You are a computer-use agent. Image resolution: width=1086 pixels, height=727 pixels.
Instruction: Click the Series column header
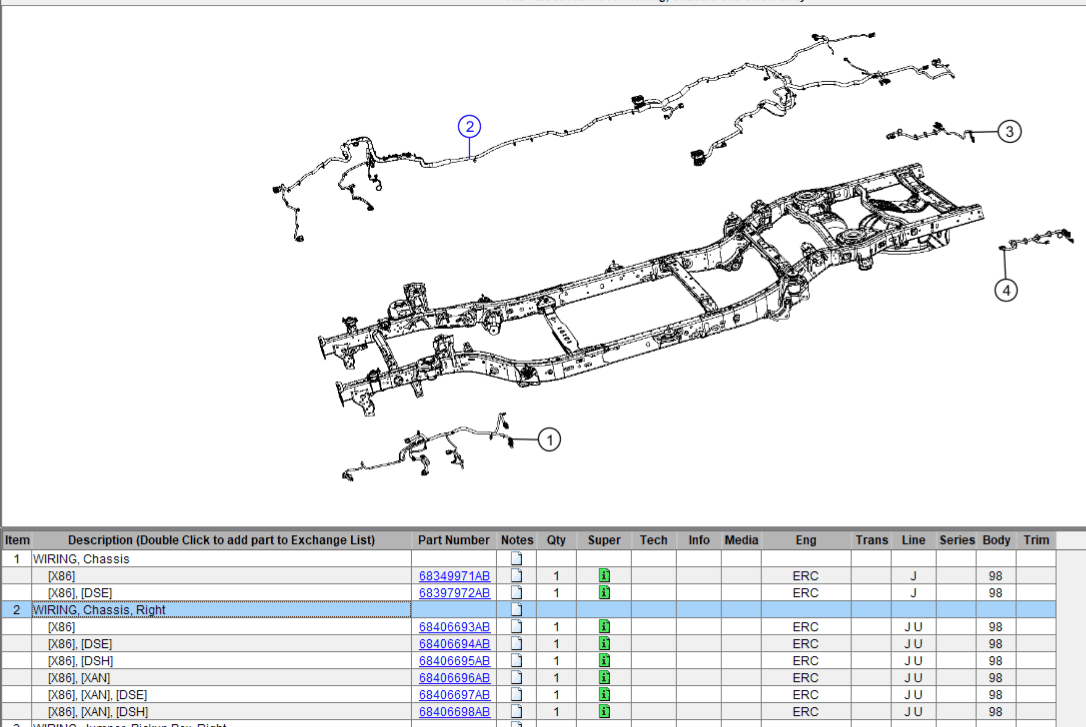coord(957,540)
